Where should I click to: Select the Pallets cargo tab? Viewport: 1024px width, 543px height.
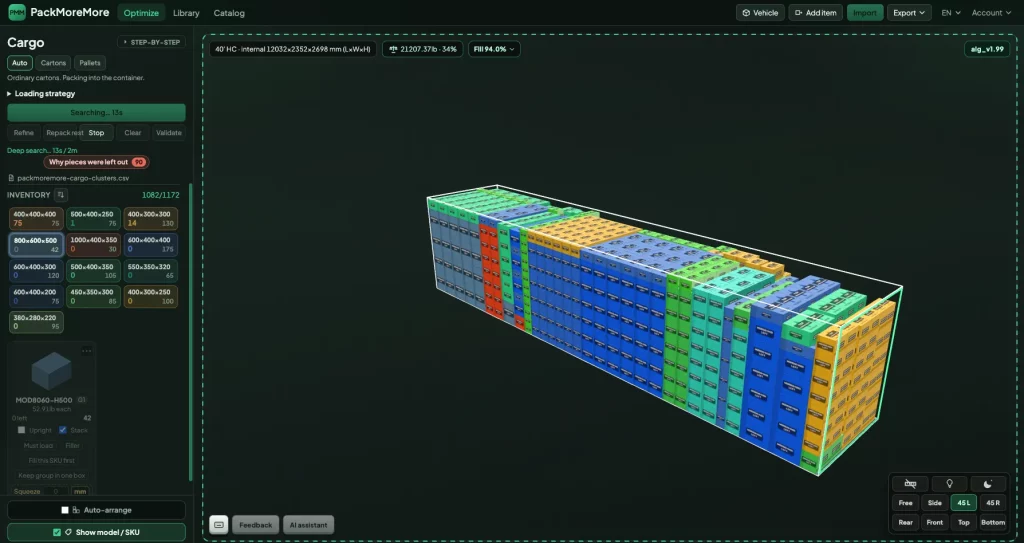pos(90,63)
